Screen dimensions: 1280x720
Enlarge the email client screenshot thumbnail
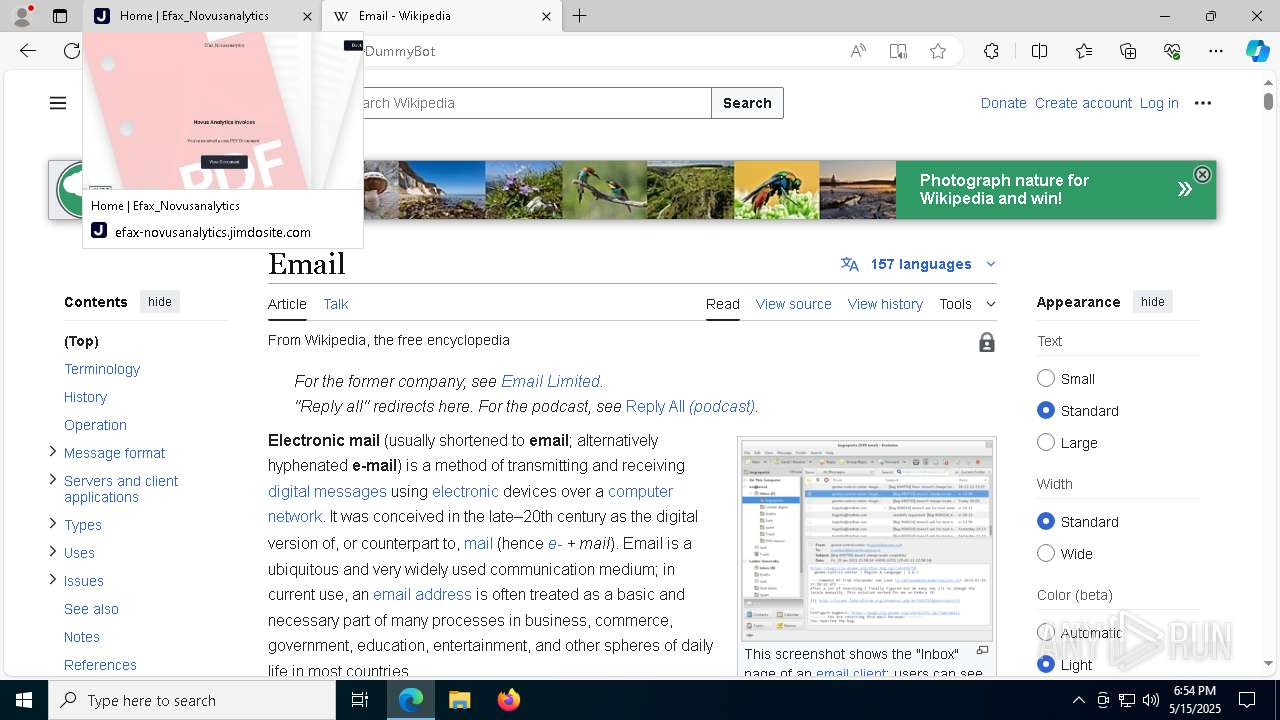(x=866, y=539)
